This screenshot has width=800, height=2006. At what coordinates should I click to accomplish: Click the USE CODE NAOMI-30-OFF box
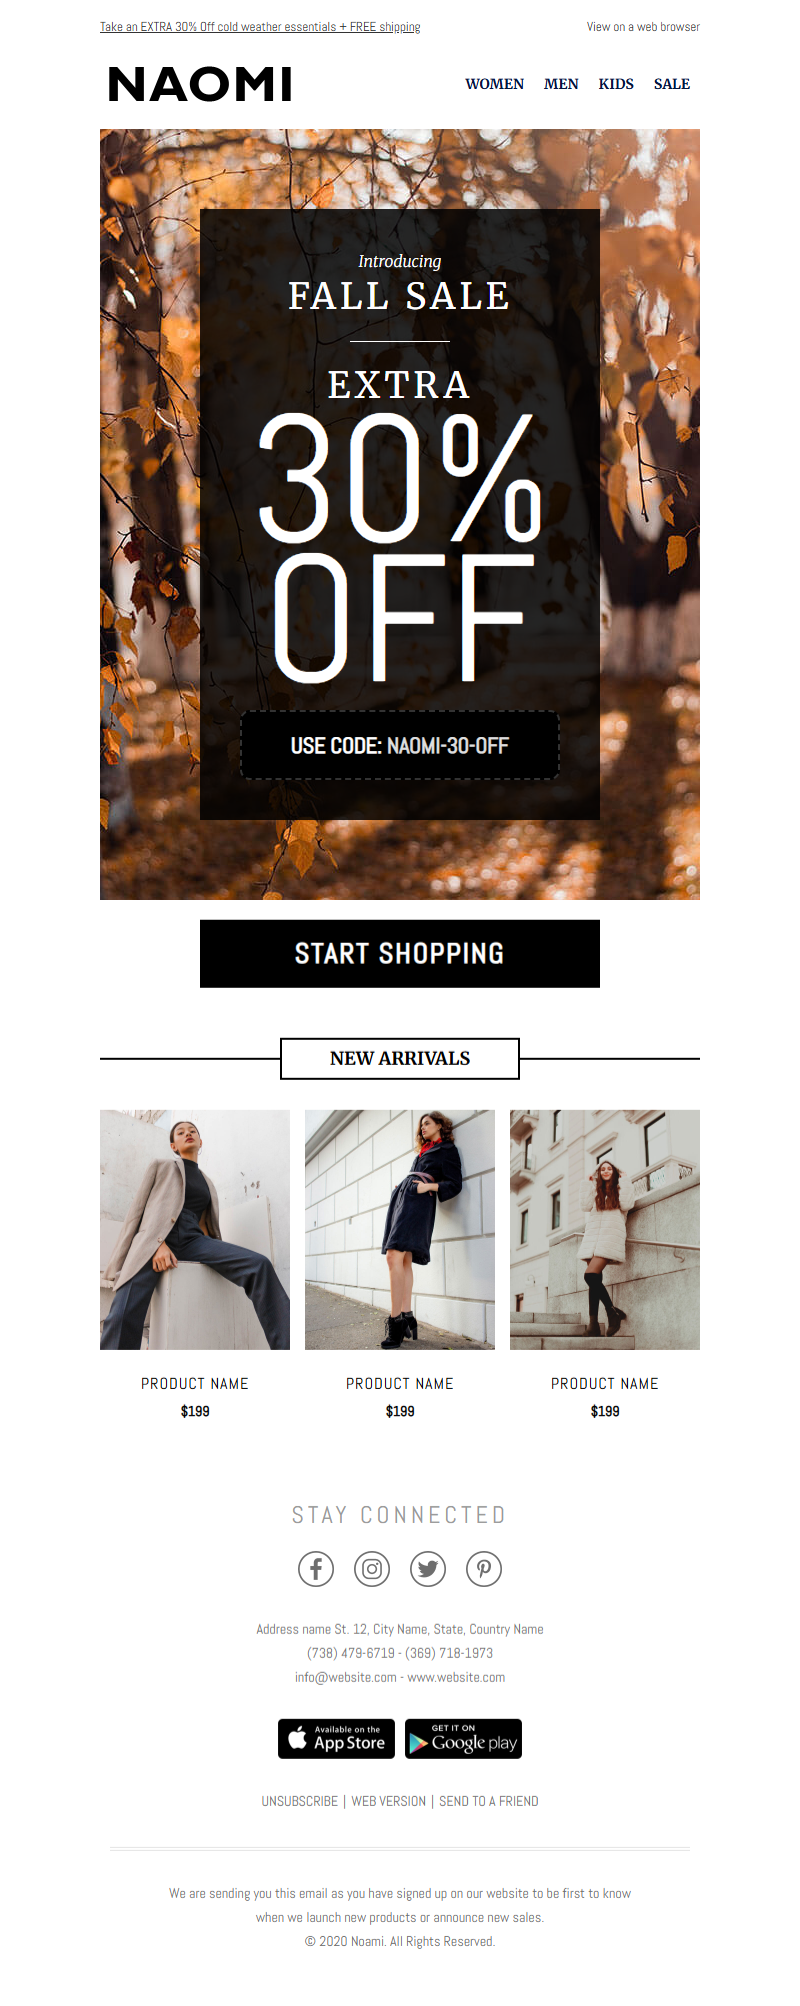[400, 745]
